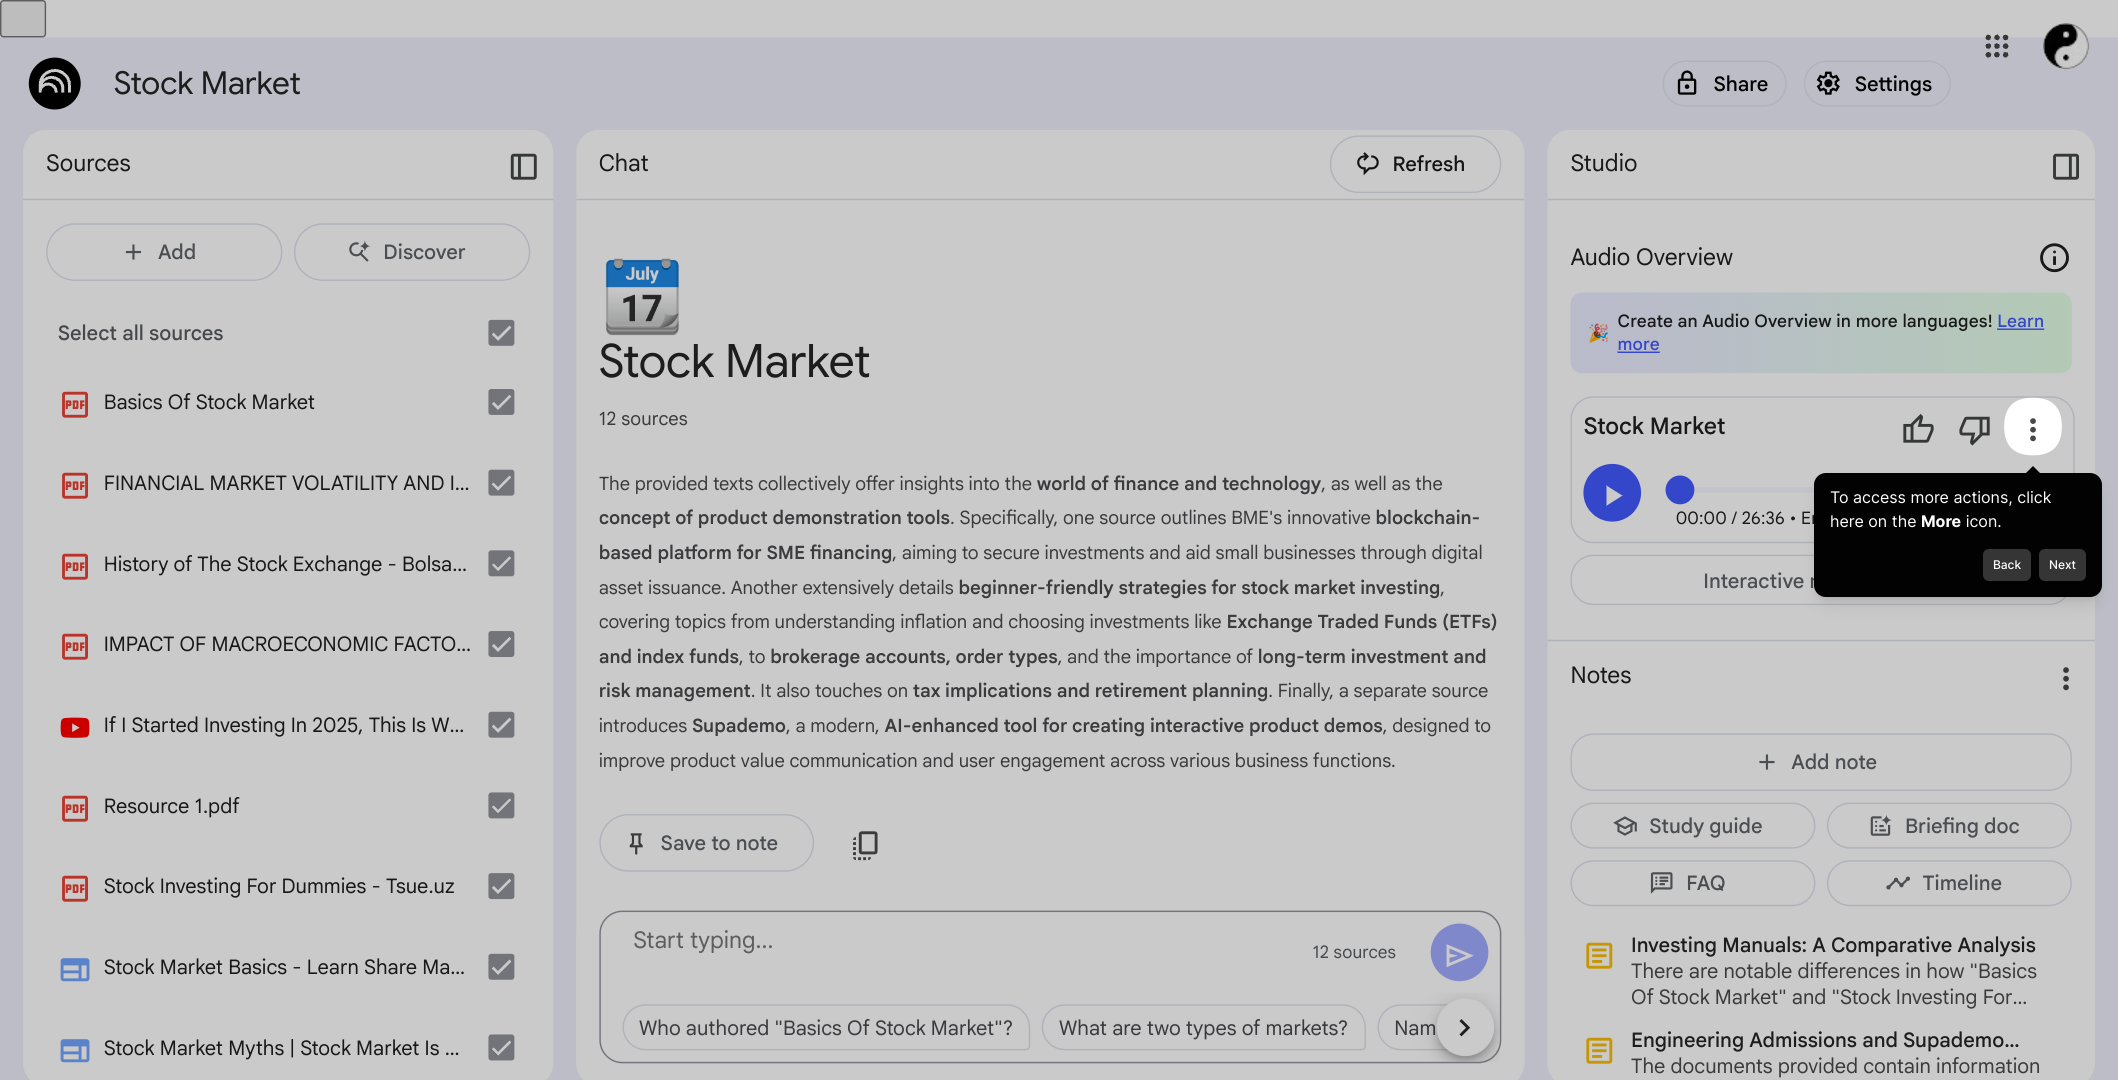This screenshot has height=1080, width=2118.
Task: Generate an FAQ
Action: [1692, 883]
